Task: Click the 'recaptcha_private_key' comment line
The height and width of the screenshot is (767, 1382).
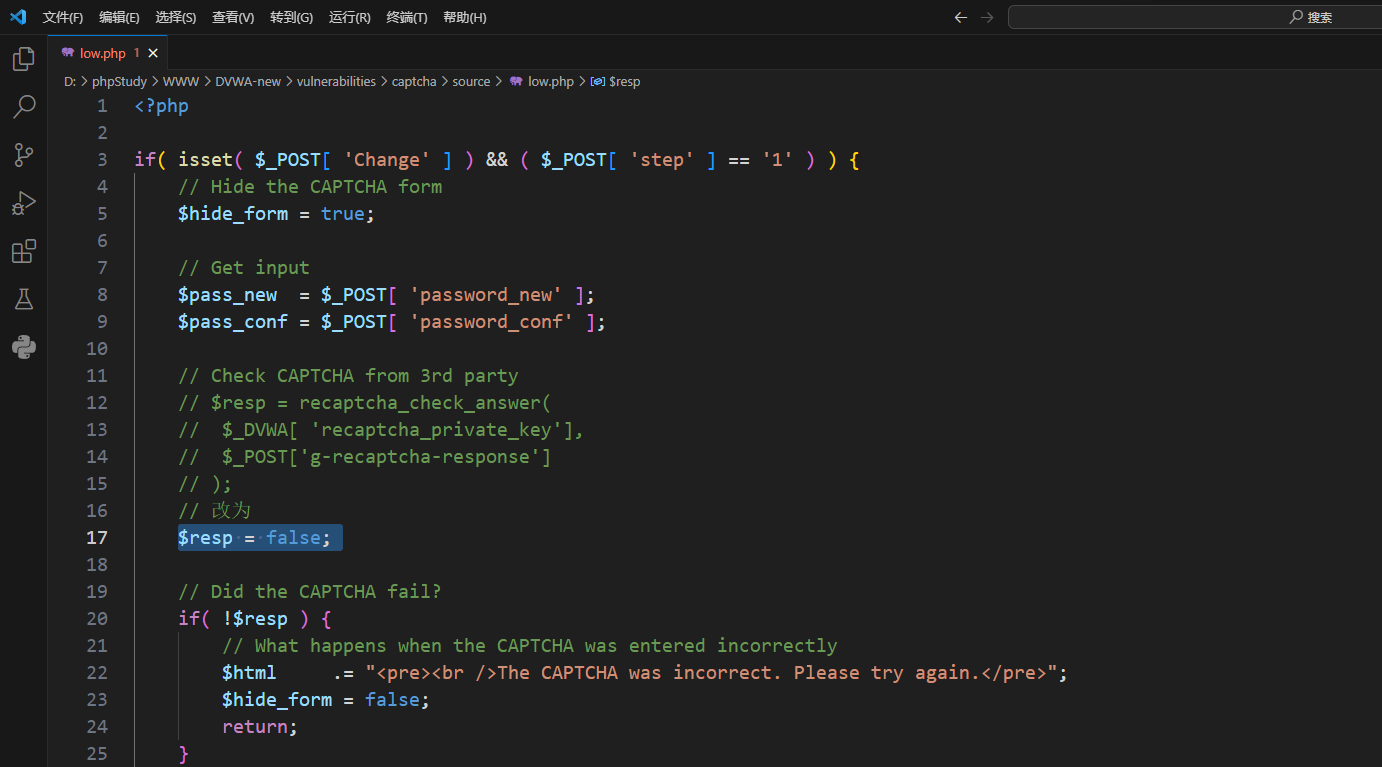Action: (x=381, y=430)
